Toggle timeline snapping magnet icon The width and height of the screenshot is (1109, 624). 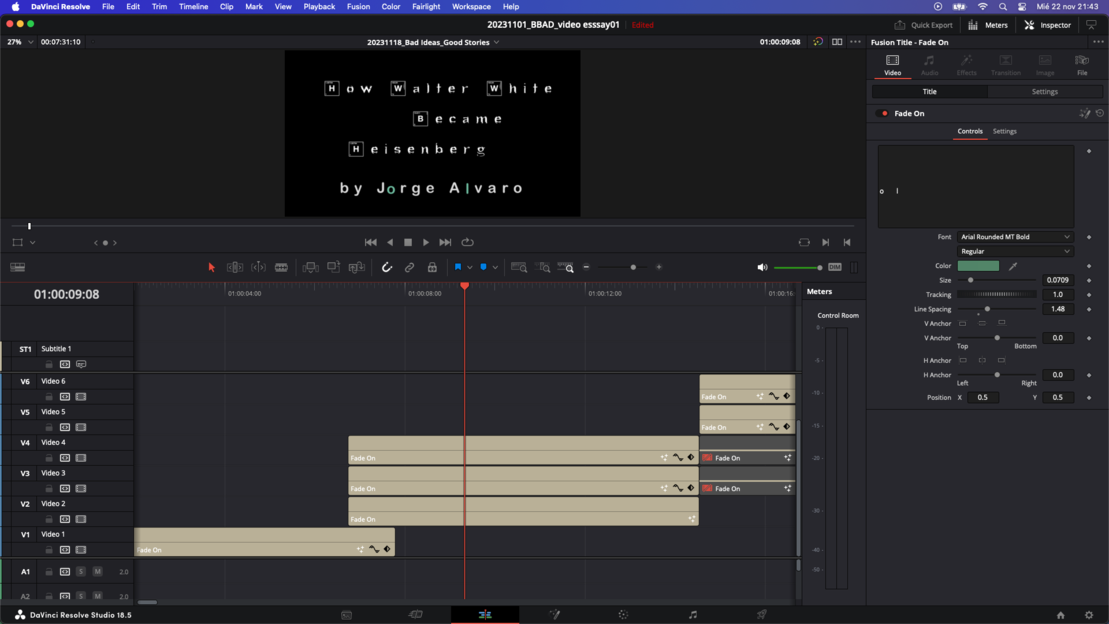coord(387,268)
